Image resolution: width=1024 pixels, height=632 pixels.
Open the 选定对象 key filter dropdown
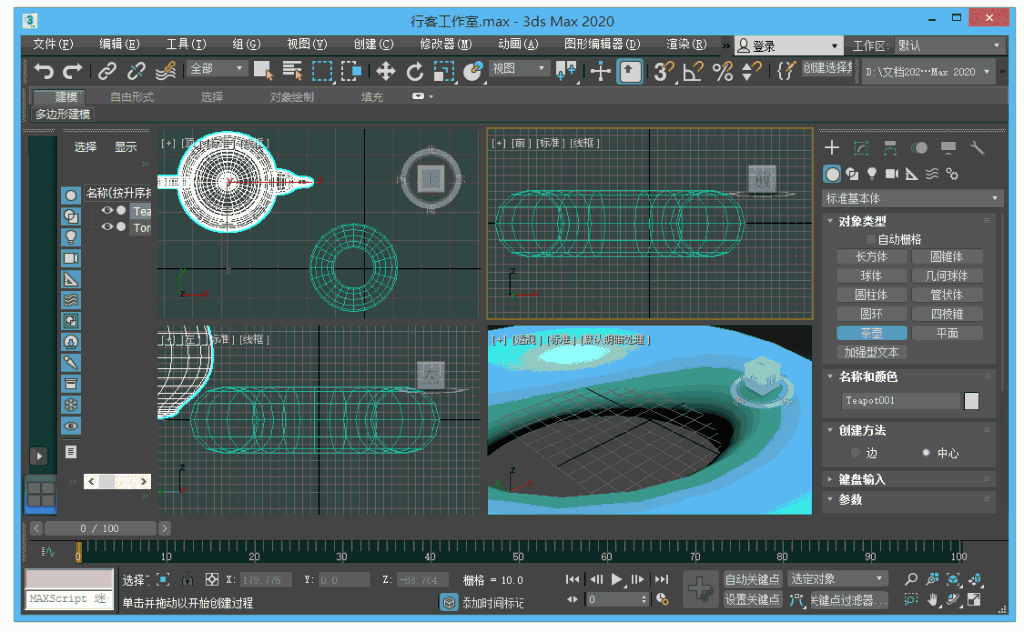pyautogui.click(x=837, y=579)
